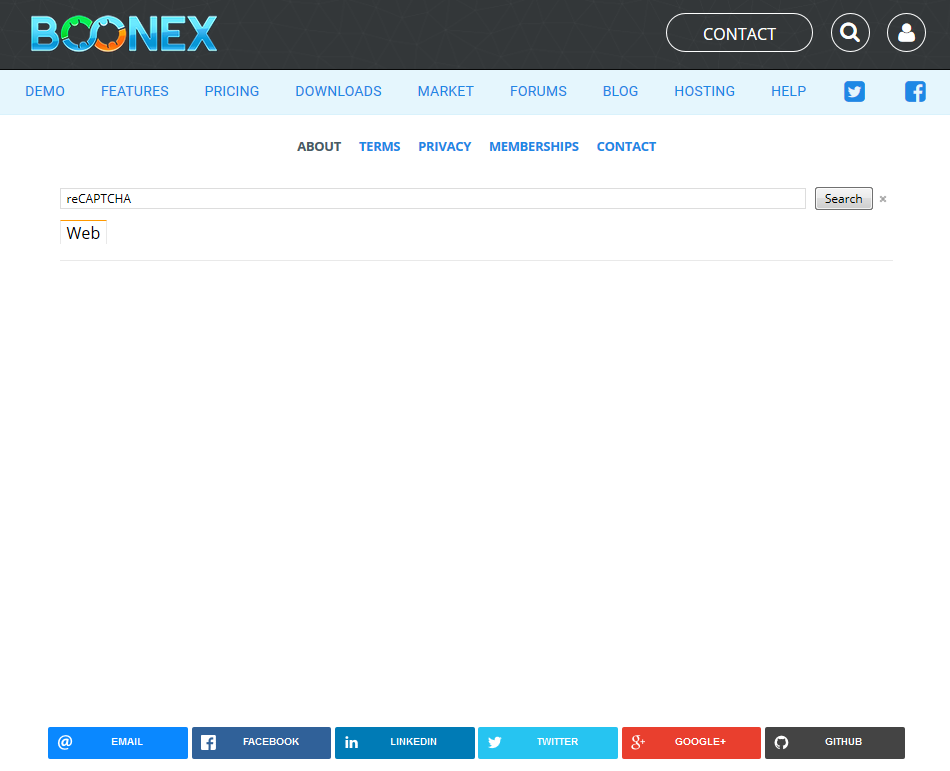Share on the Facebook footer button
Image resolution: width=950 pixels, height=771 pixels.
(261, 742)
